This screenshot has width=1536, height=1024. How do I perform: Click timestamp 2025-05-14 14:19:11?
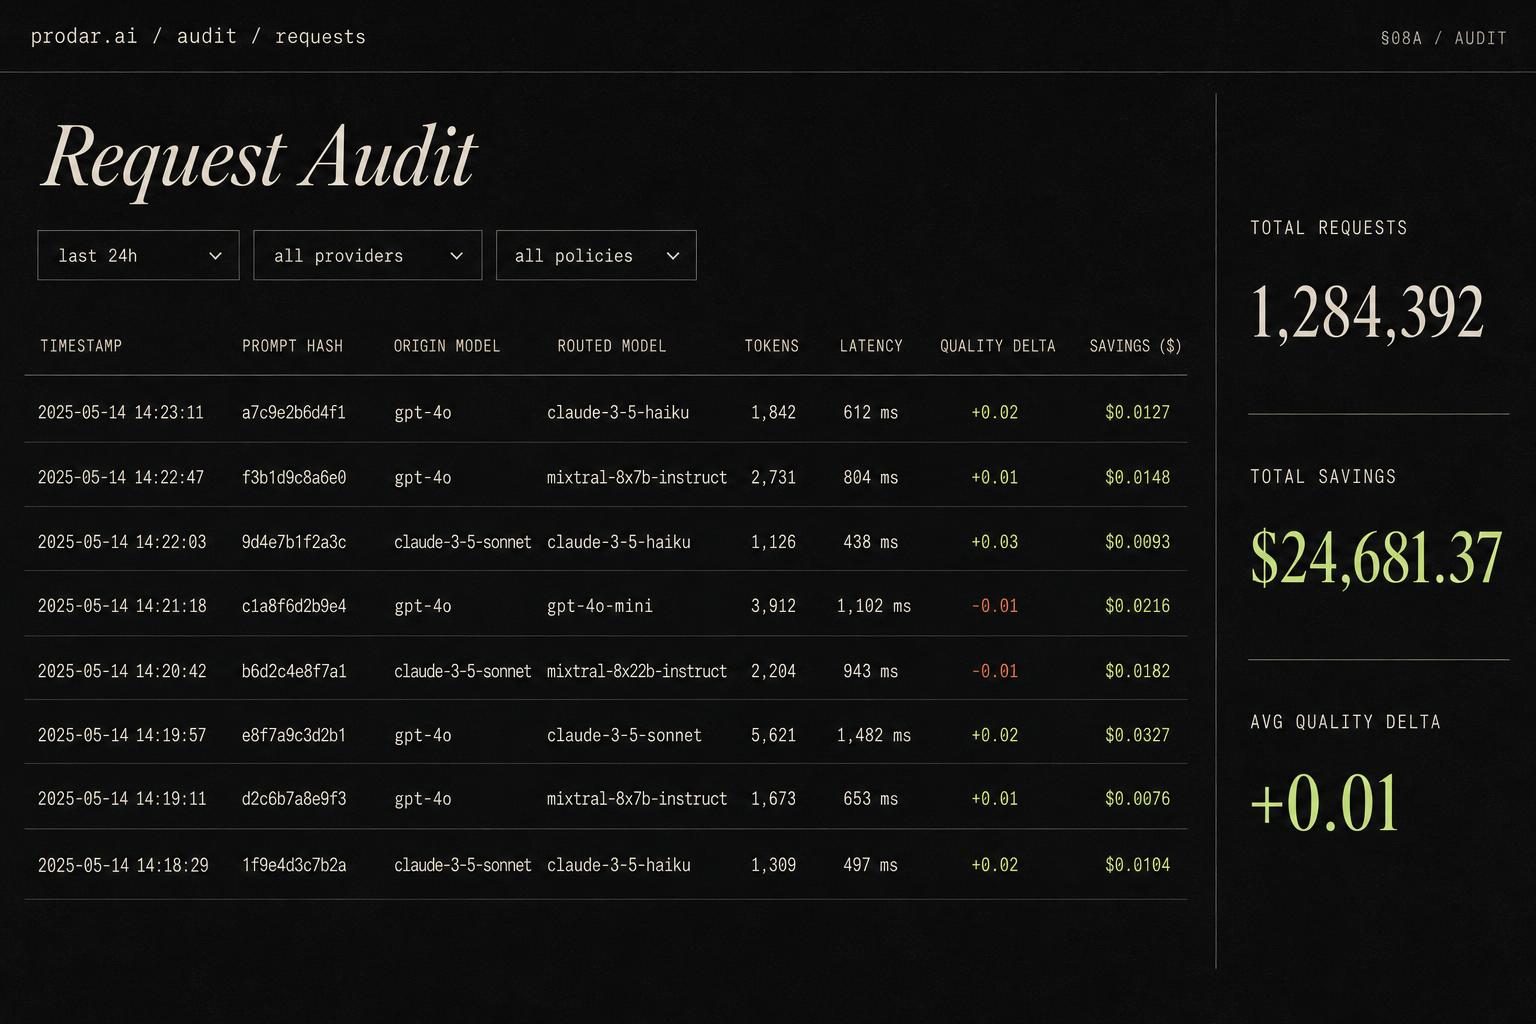point(122,799)
